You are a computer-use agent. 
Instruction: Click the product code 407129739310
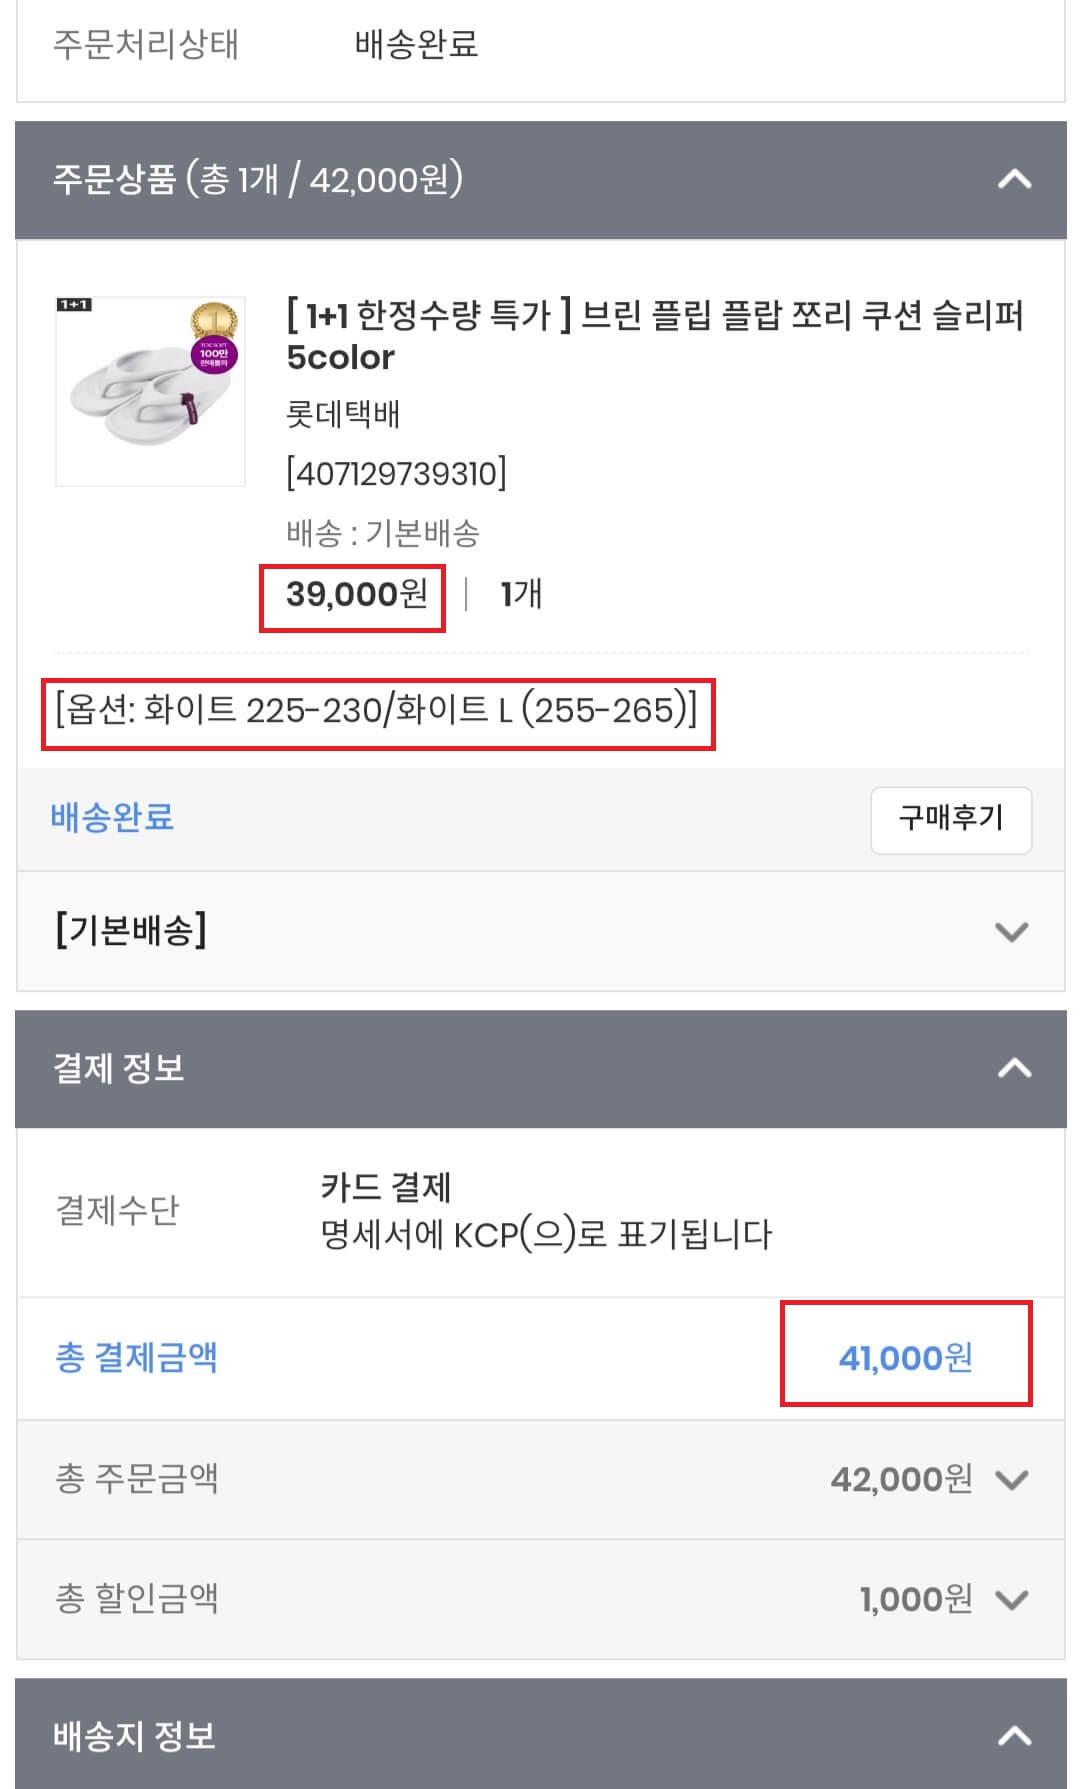[397, 475]
